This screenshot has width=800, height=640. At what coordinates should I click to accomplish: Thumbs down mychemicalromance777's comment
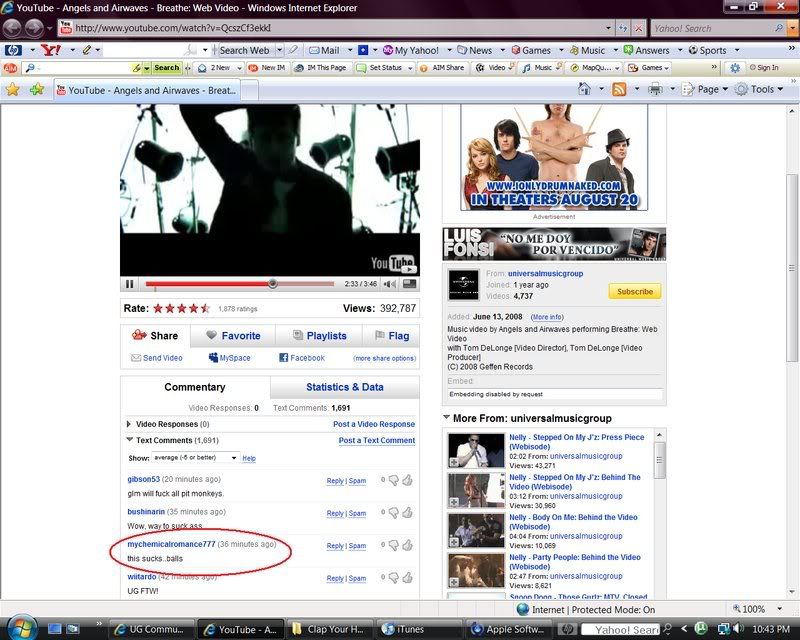tap(393, 546)
